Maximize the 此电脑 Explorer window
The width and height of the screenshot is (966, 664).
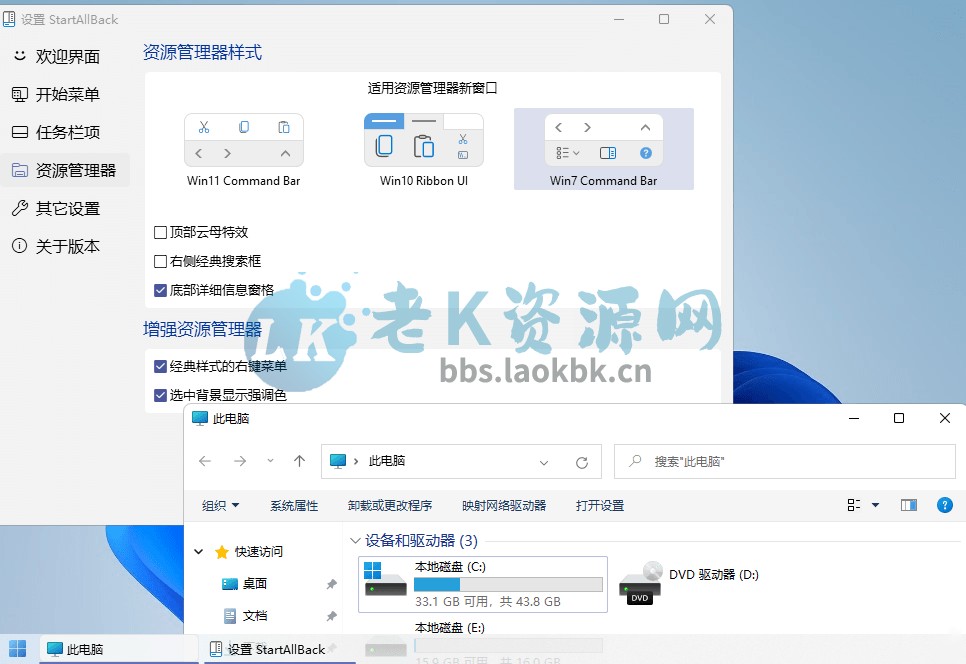[899, 418]
